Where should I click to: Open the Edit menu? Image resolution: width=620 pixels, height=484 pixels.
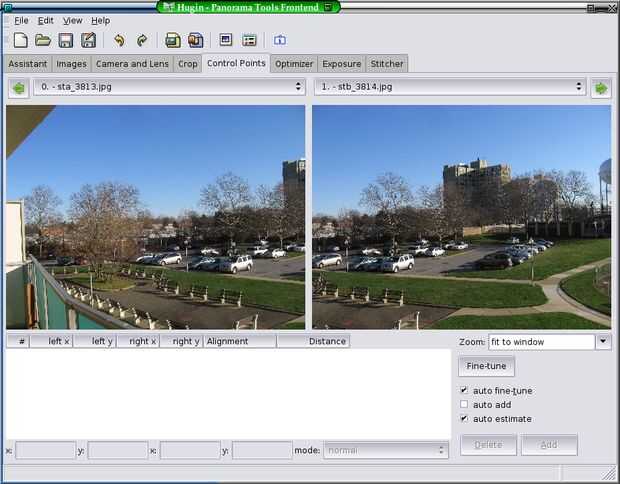(x=45, y=21)
